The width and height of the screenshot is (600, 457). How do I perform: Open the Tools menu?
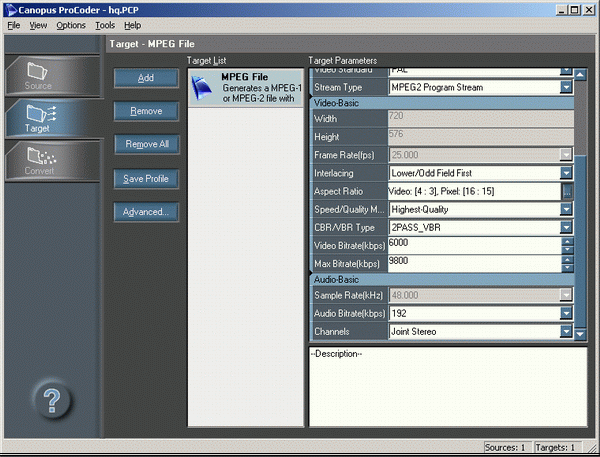point(105,26)
